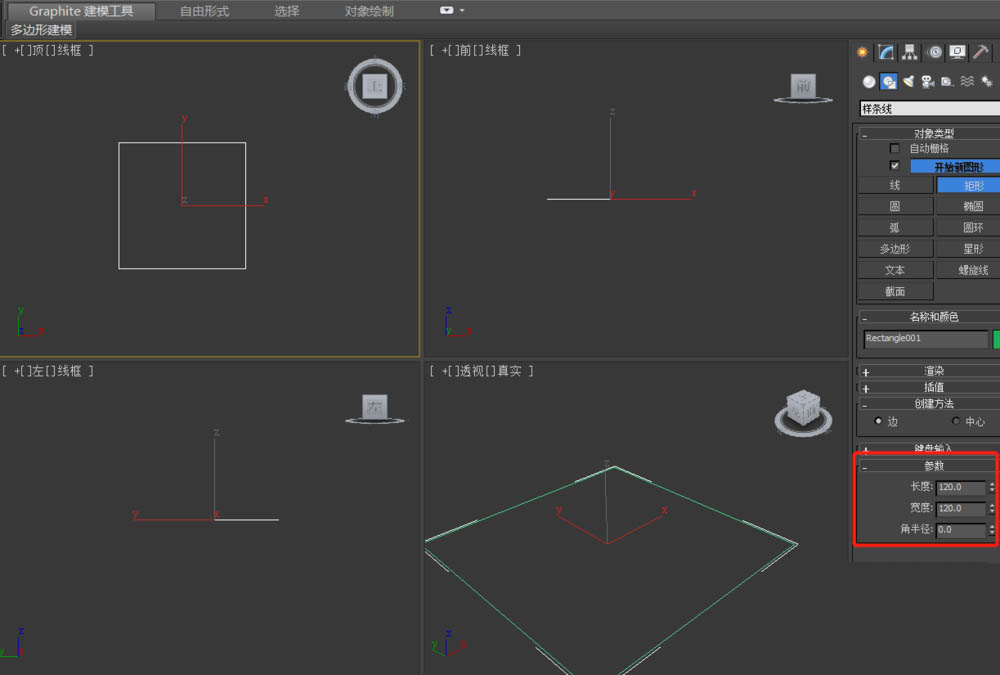The height and width of the screenshot is (675, 1000).
Task: Click the 长度 value input field
Action: pos(960,488)
